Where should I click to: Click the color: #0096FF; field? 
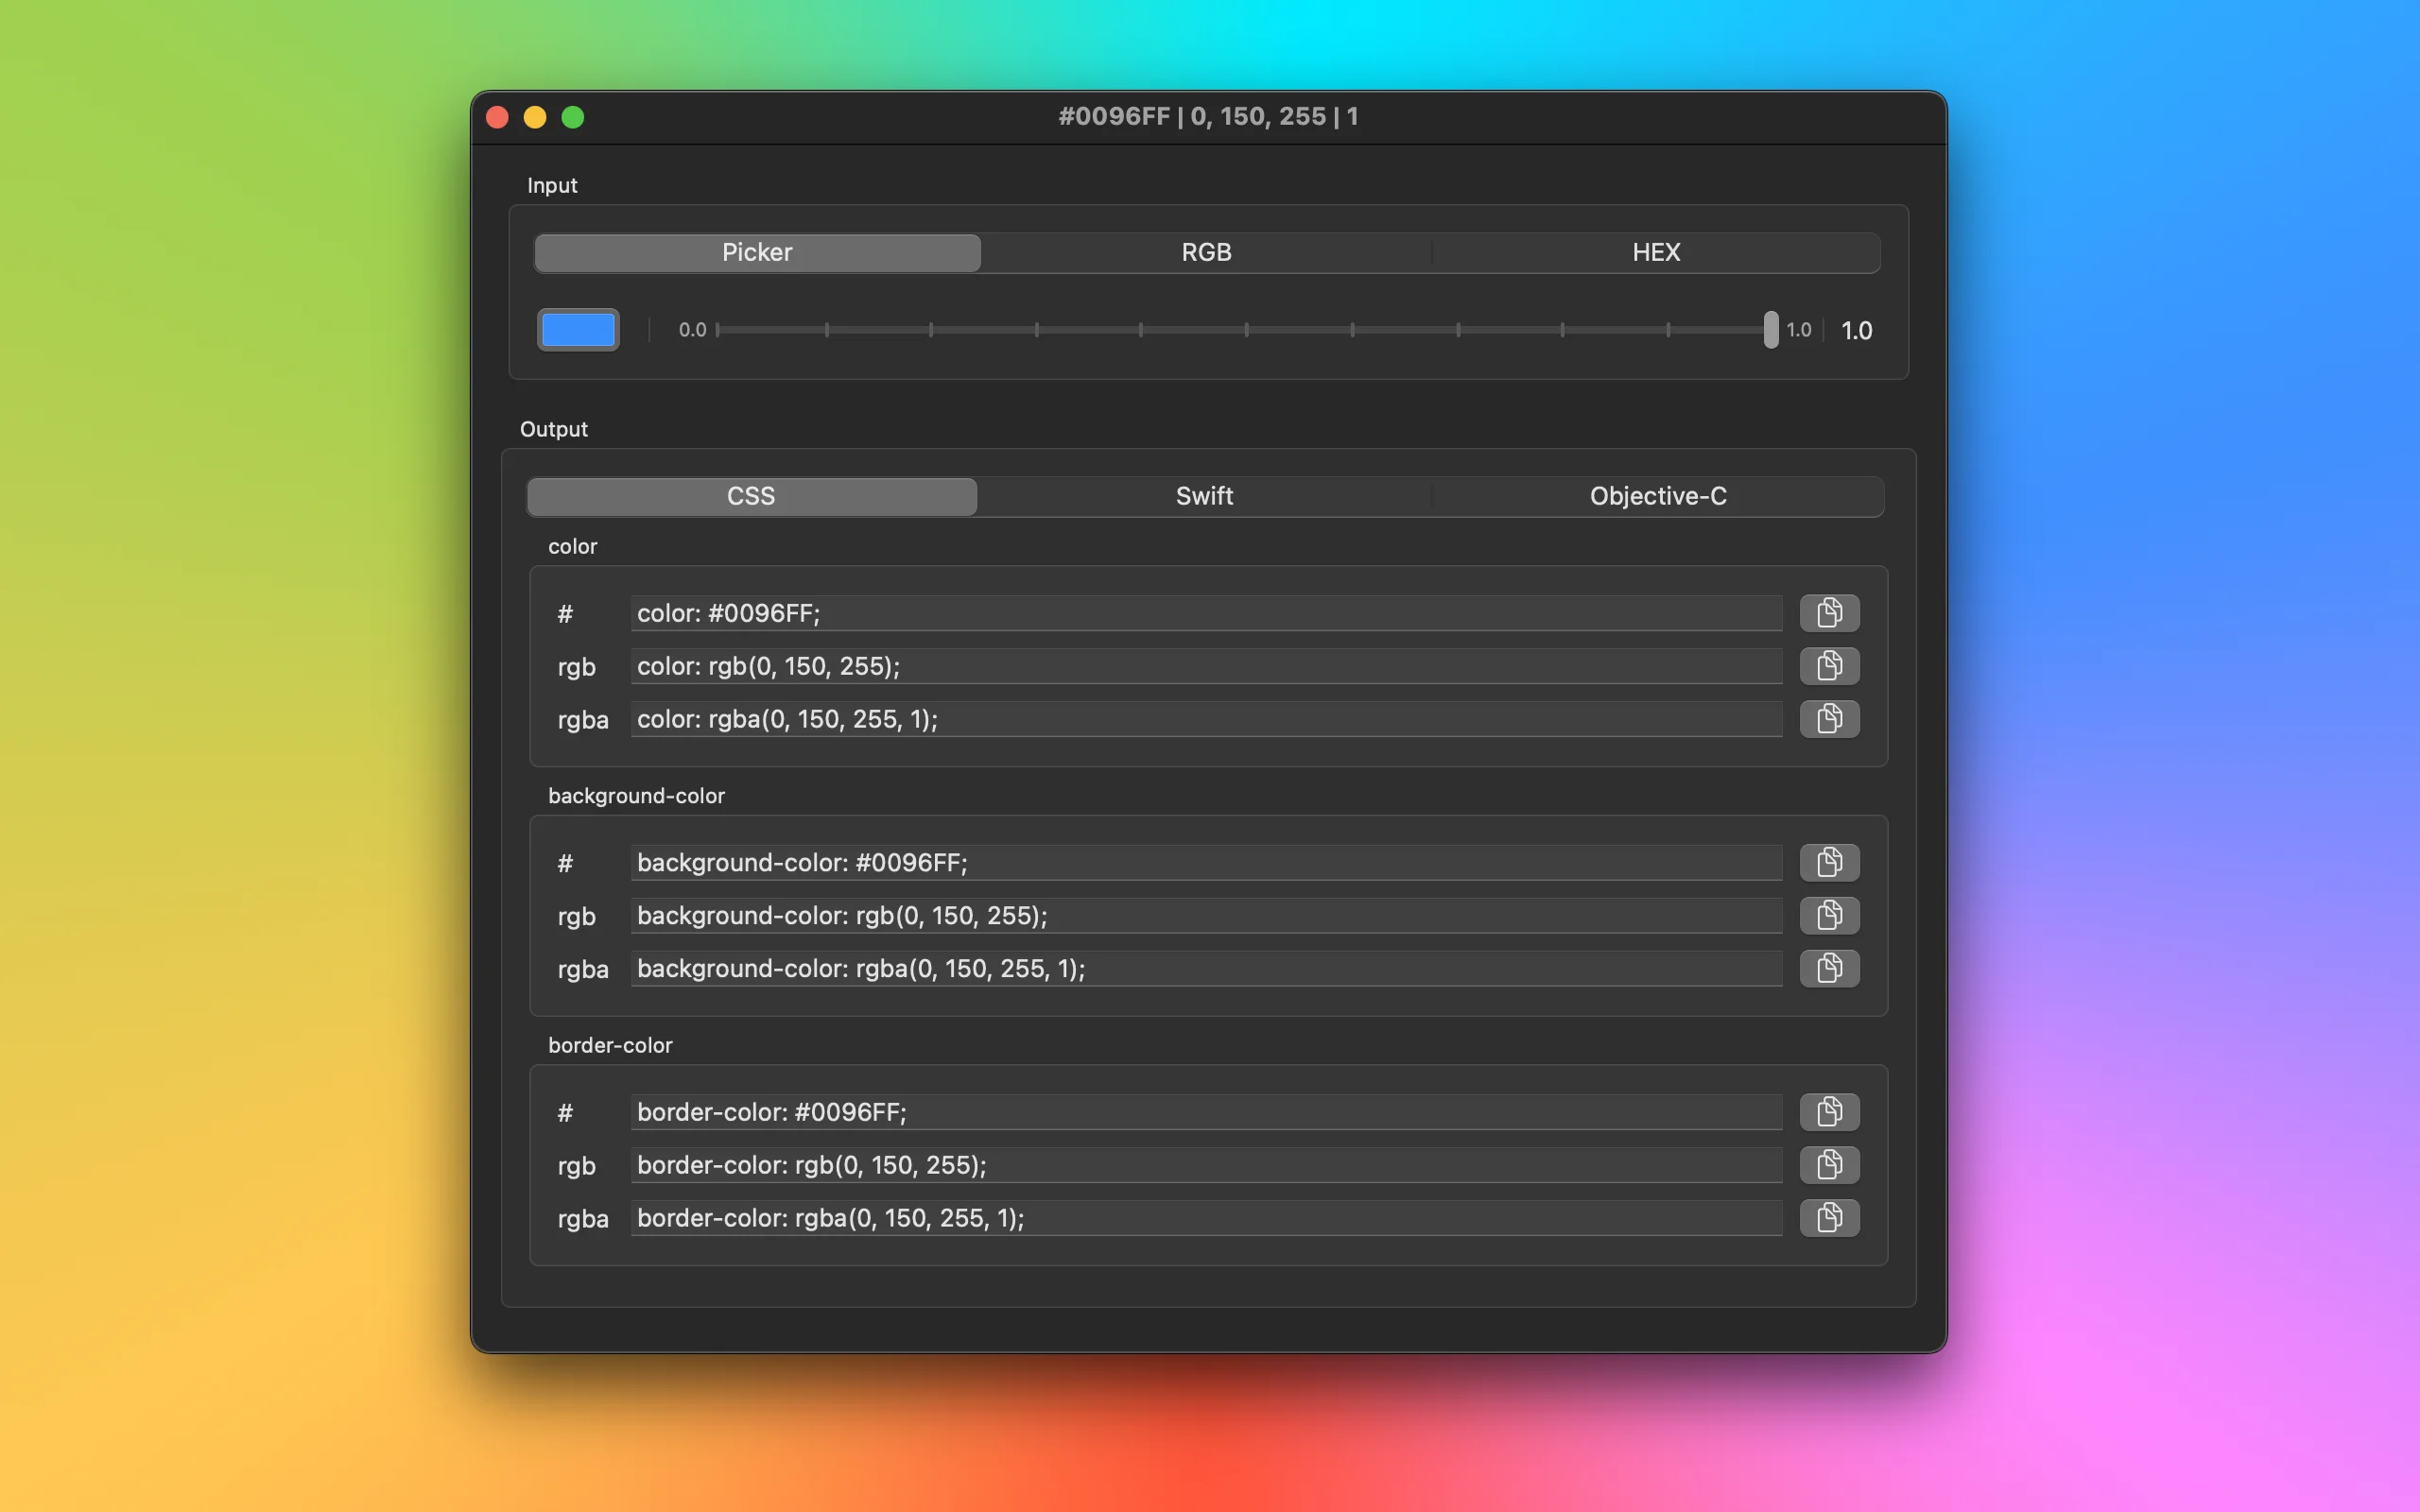coord(1206,613)
